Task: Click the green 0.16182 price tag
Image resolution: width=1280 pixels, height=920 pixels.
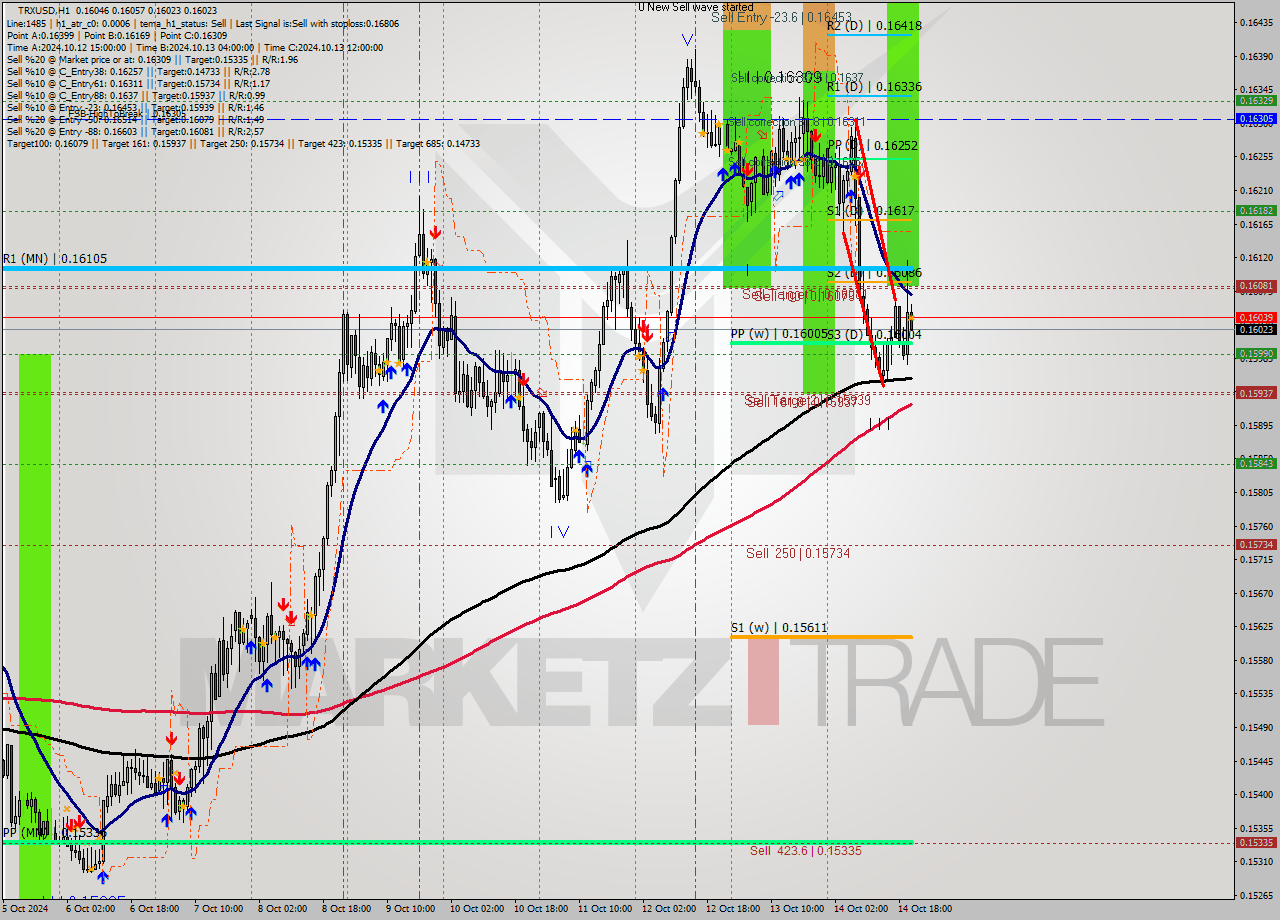Action: (1256, 210)
